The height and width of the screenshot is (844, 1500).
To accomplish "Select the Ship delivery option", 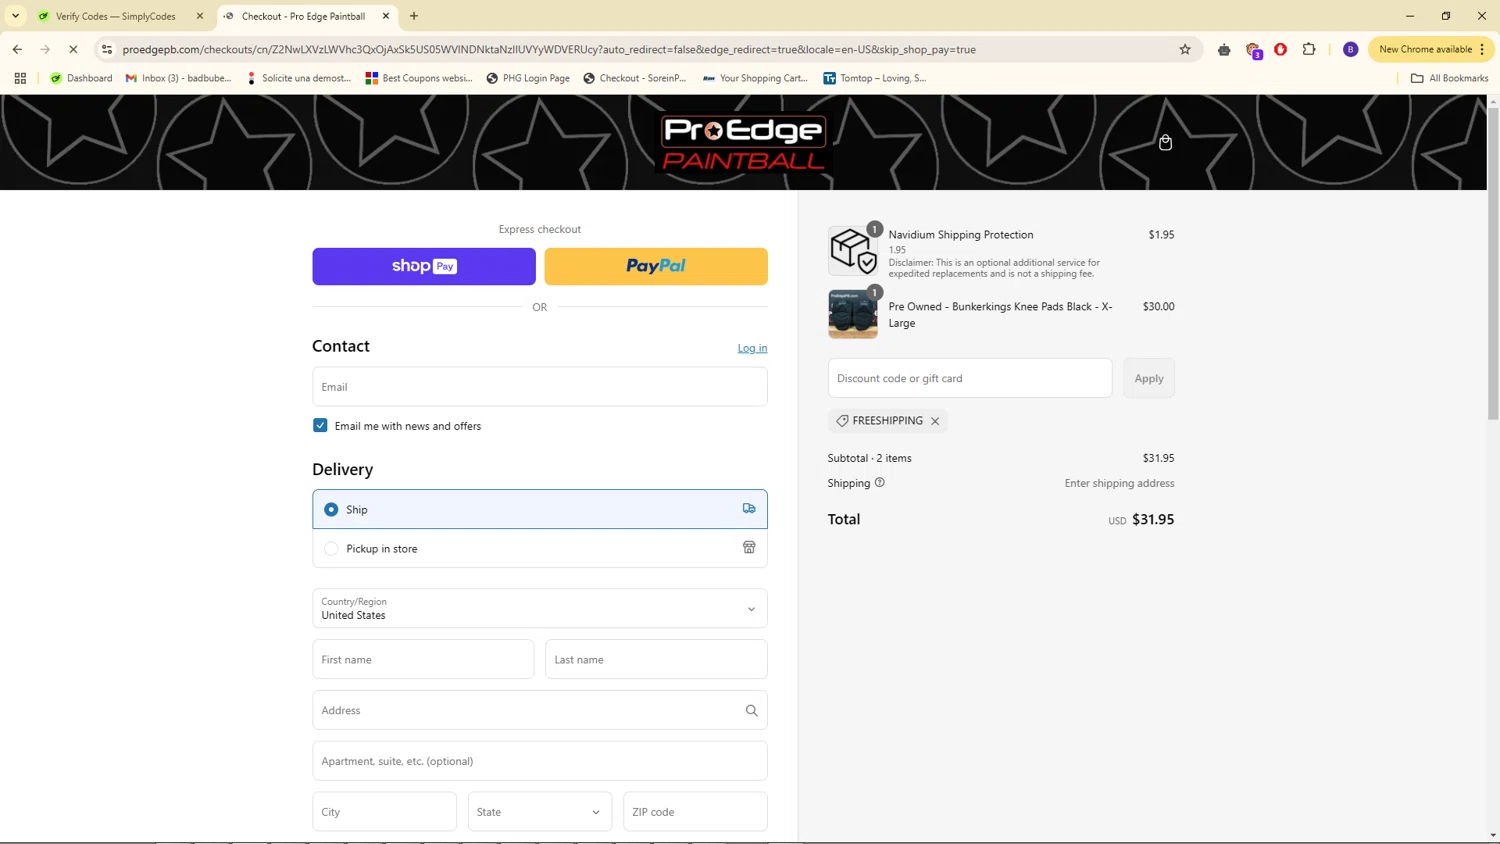I will (x=540, y=509).
